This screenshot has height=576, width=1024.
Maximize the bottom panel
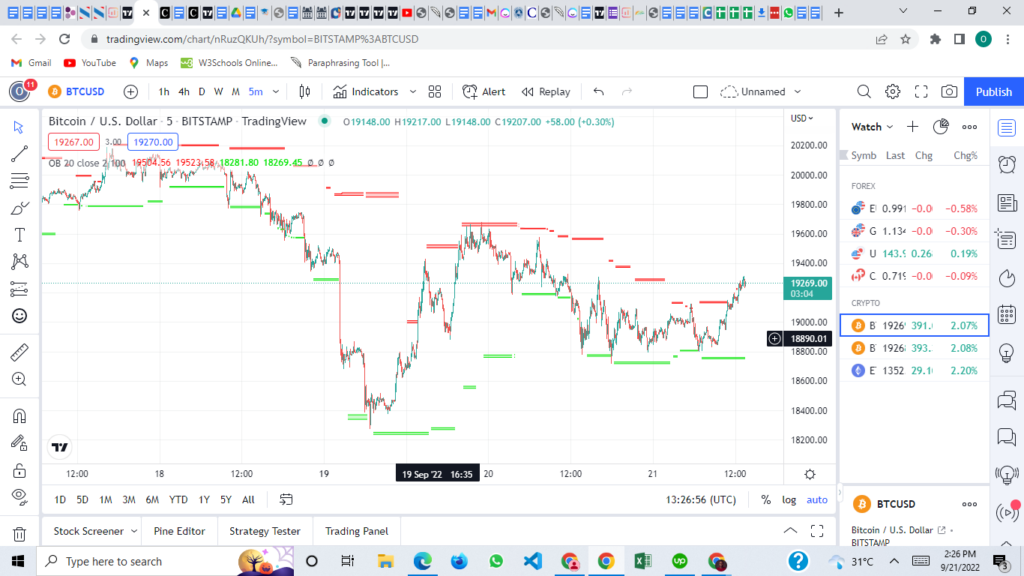pos(817,531)
